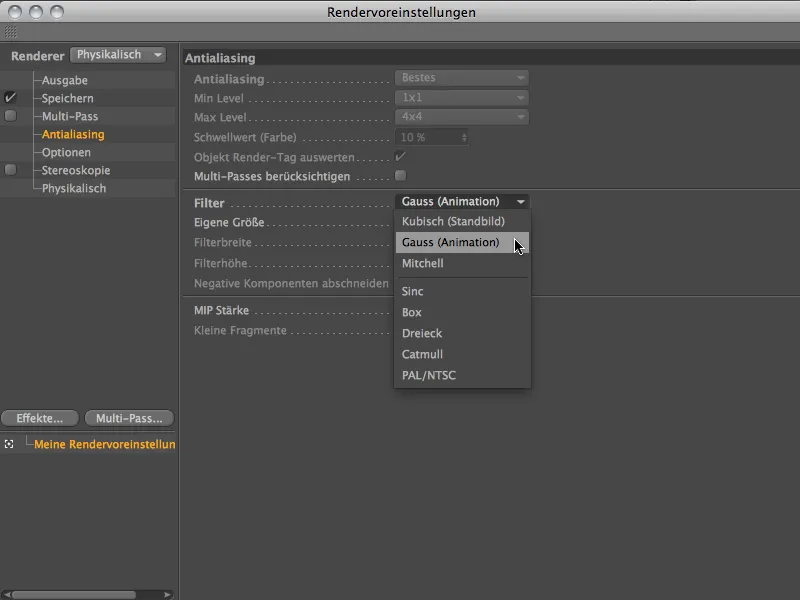Image resolution: width=800 pixels, height=600 pixels.
Task: Open the Antialiasing Bestes dropdown
Action: point(462,77)
